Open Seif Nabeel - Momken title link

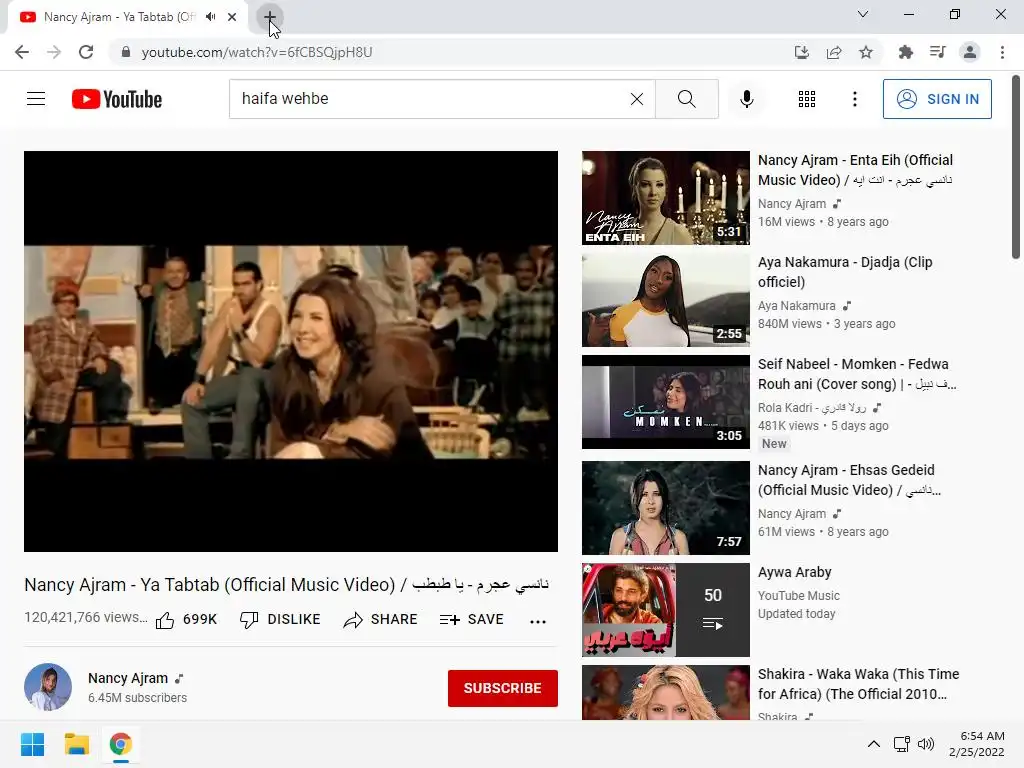tap(857, 374)
